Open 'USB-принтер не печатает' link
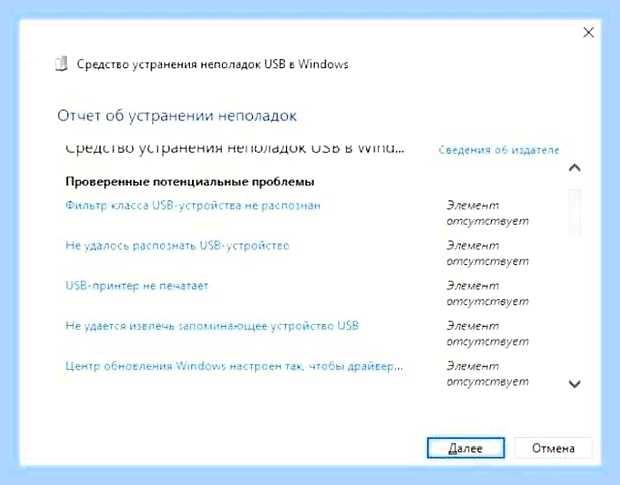620x485 pixels. 136,286
